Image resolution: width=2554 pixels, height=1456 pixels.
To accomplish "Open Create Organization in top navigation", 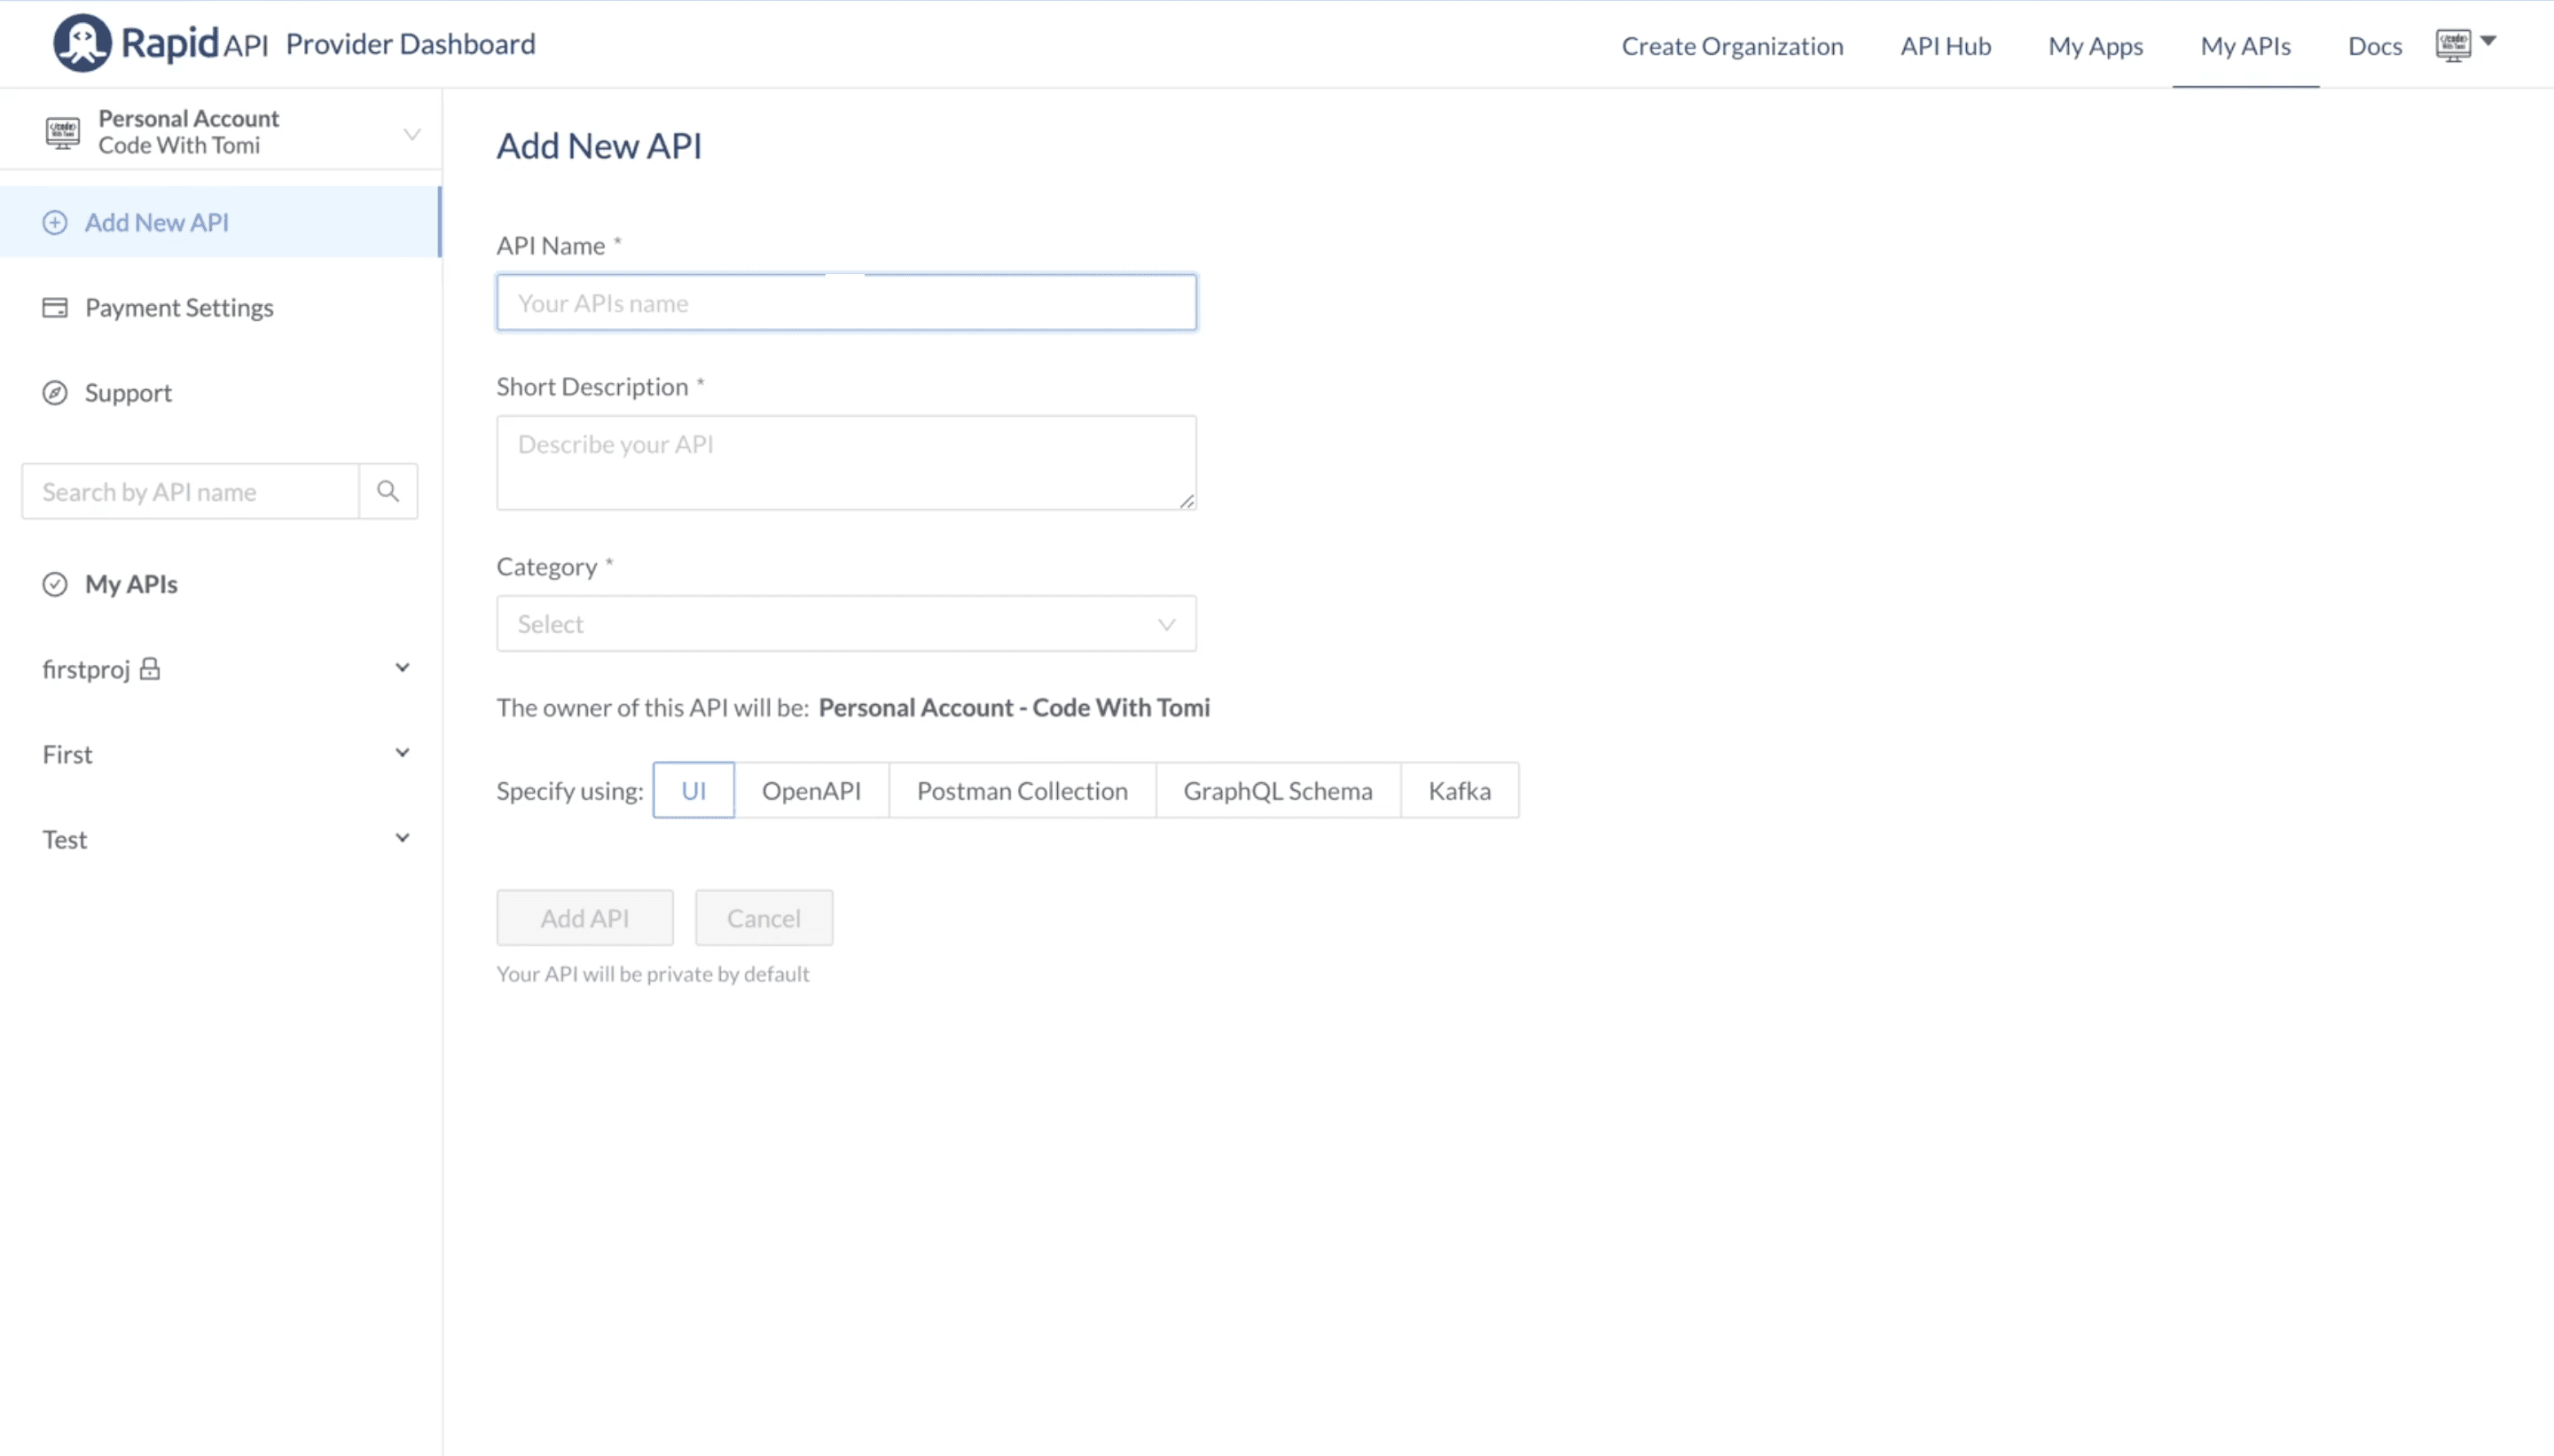I will click(1732, 46).
